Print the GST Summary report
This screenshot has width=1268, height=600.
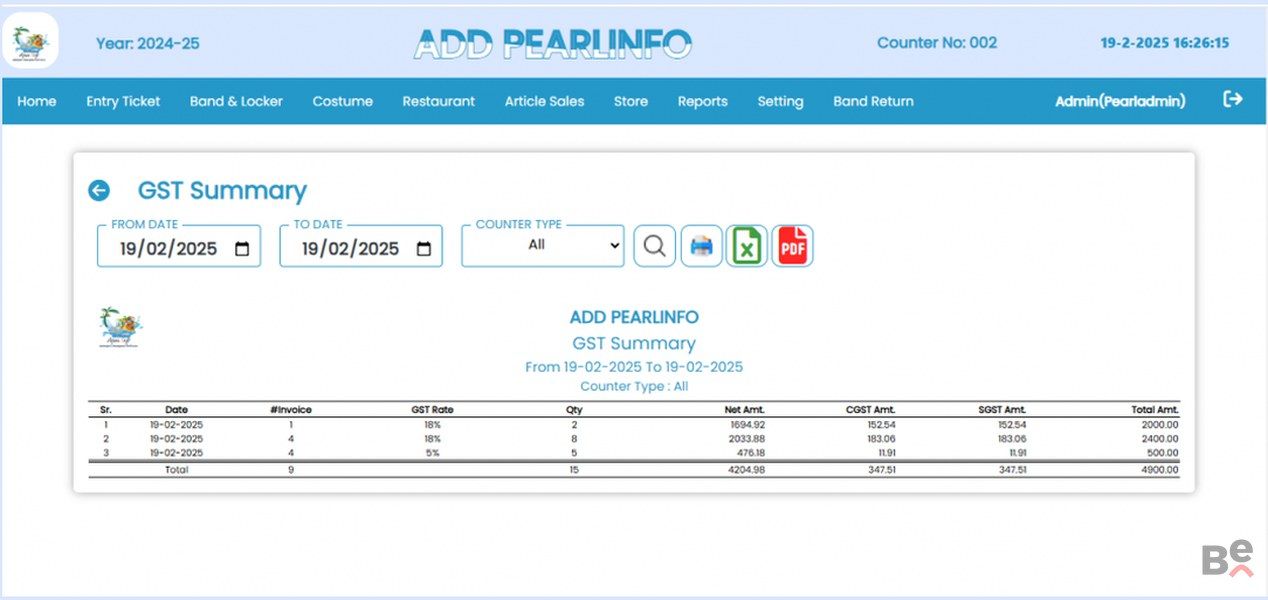click(701, 246)
